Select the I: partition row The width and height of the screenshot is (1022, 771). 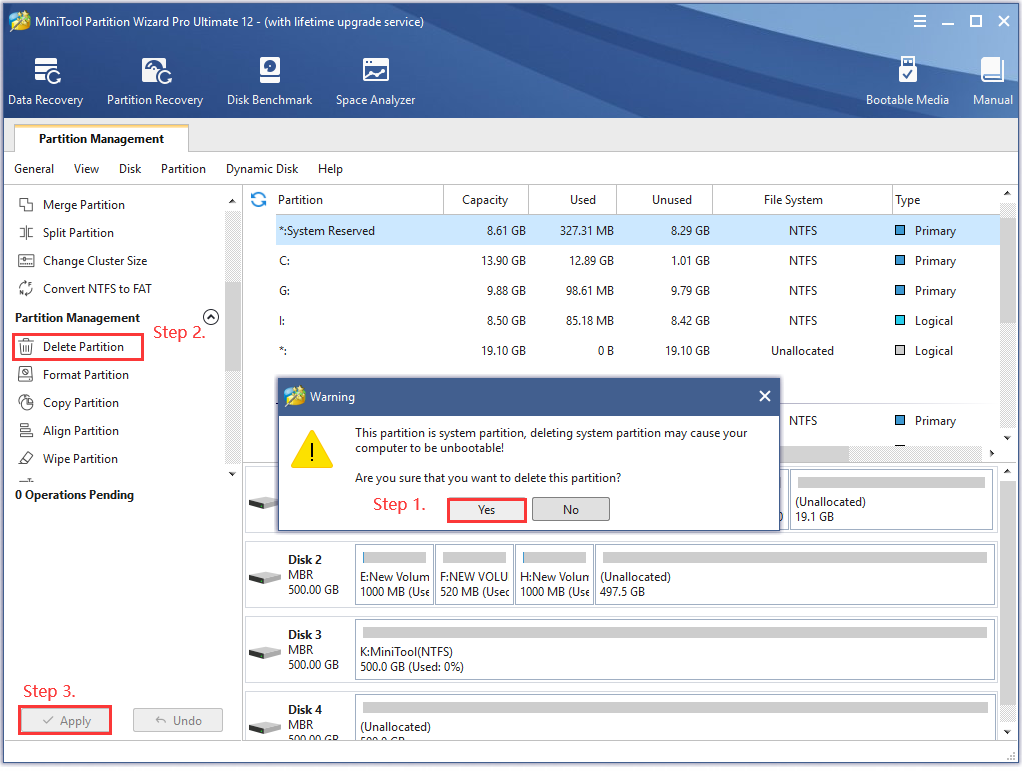pos(637,322)
